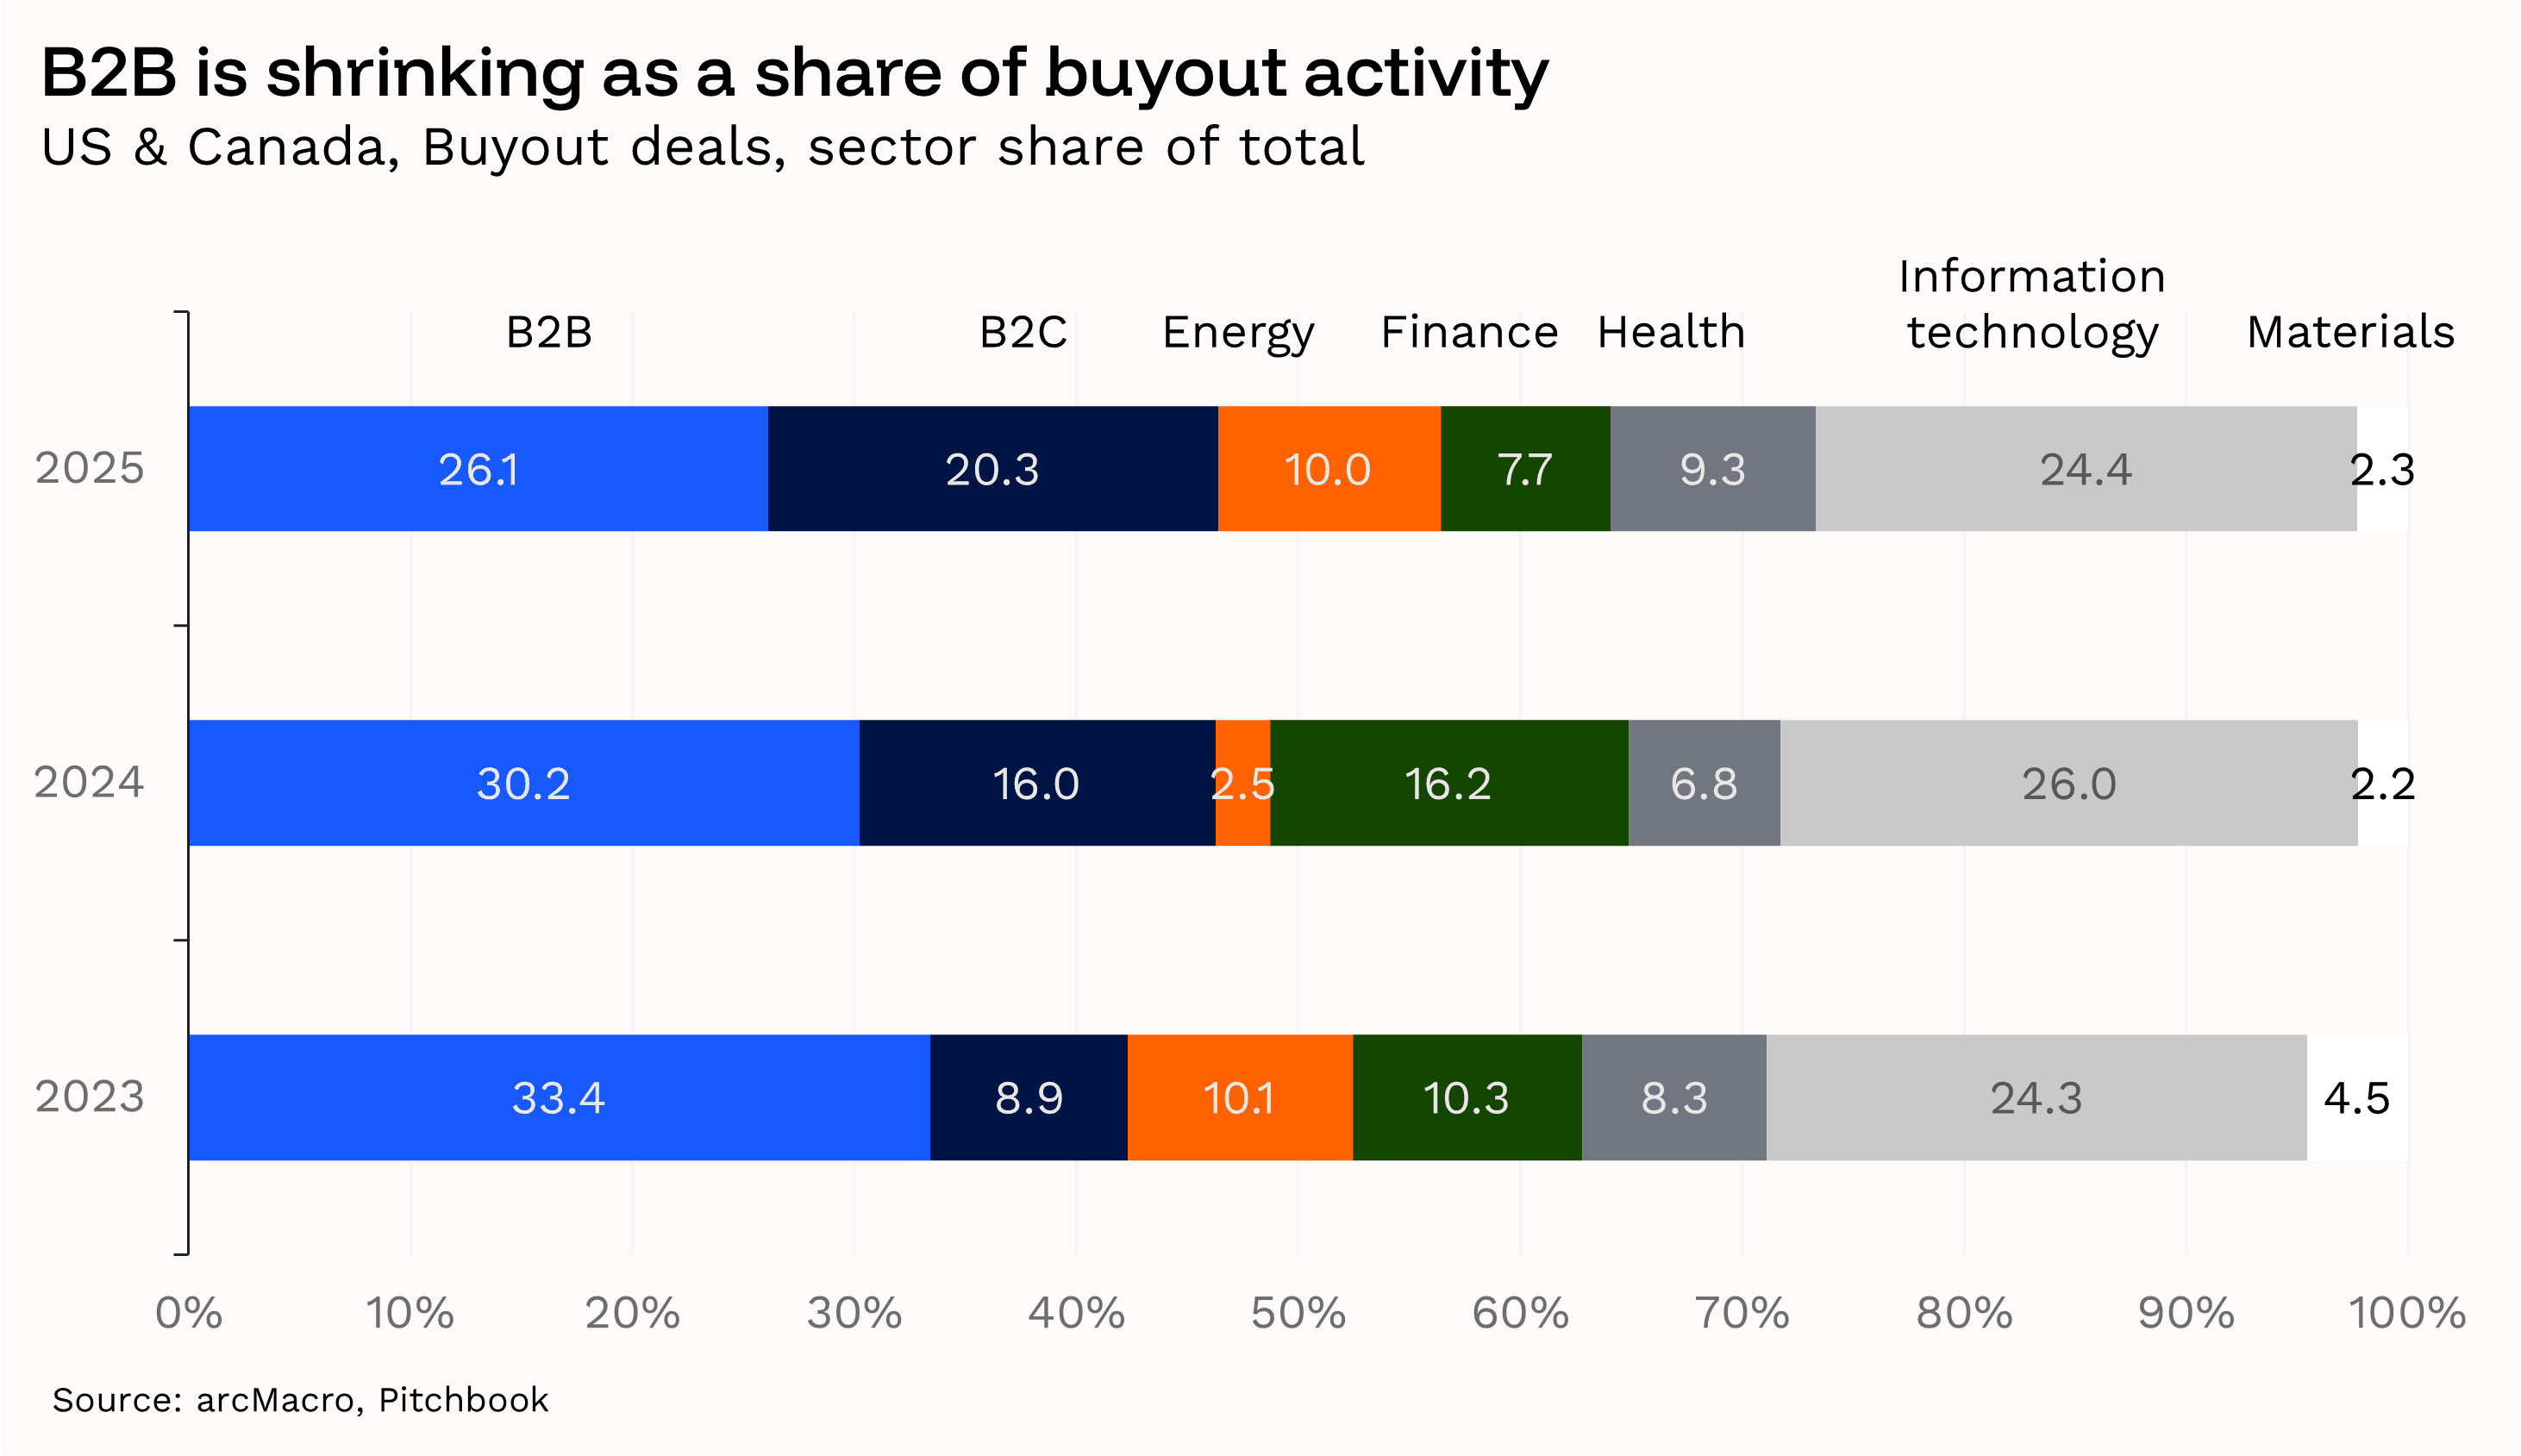Screen dimensions: 2521x1456
Task: Click the Energy column header label
Action: click(x=1238, y=332)
